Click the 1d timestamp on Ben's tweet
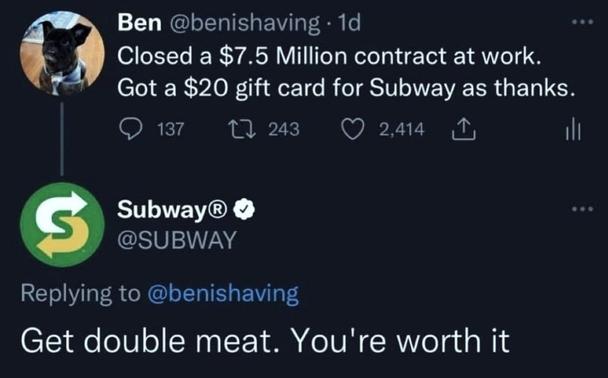This screenshot has height=378, width=608. tap(349, 22)
